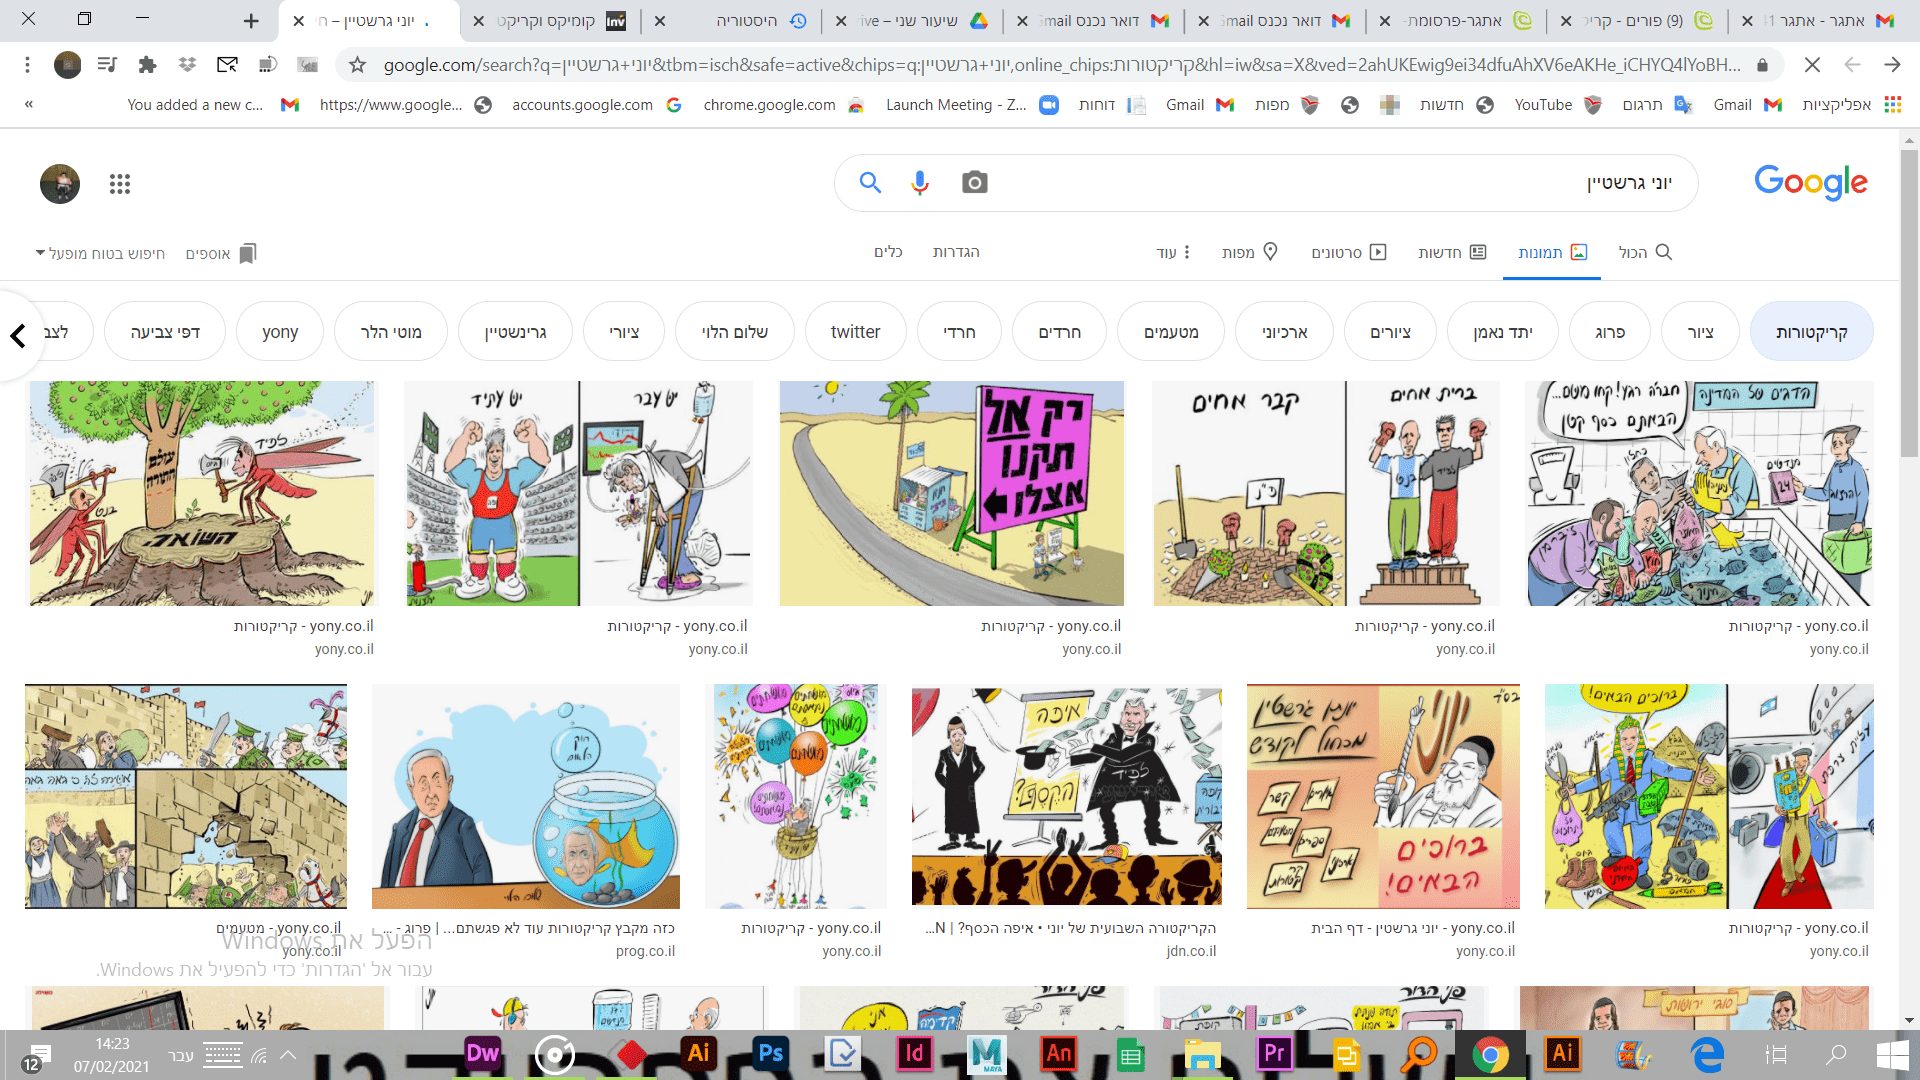
Task: Toggle the קריקטורות filter chip
Action: (x=1811, y=332)
